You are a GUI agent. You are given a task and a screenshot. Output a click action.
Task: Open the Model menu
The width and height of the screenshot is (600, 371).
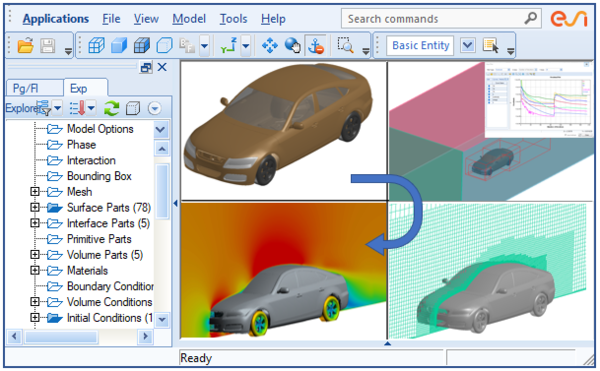pos(189,19)
